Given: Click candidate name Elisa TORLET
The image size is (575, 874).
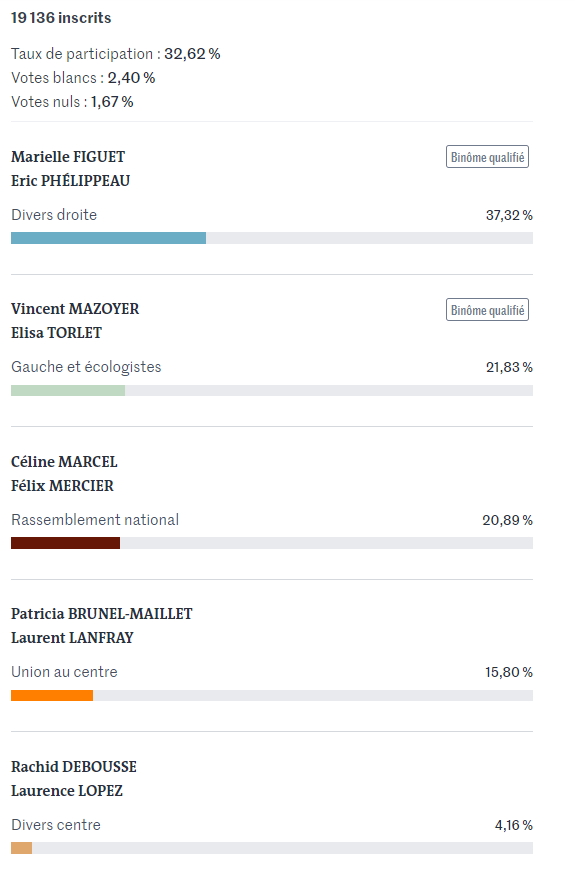Looking at the screenshot, I should point(56,333).
